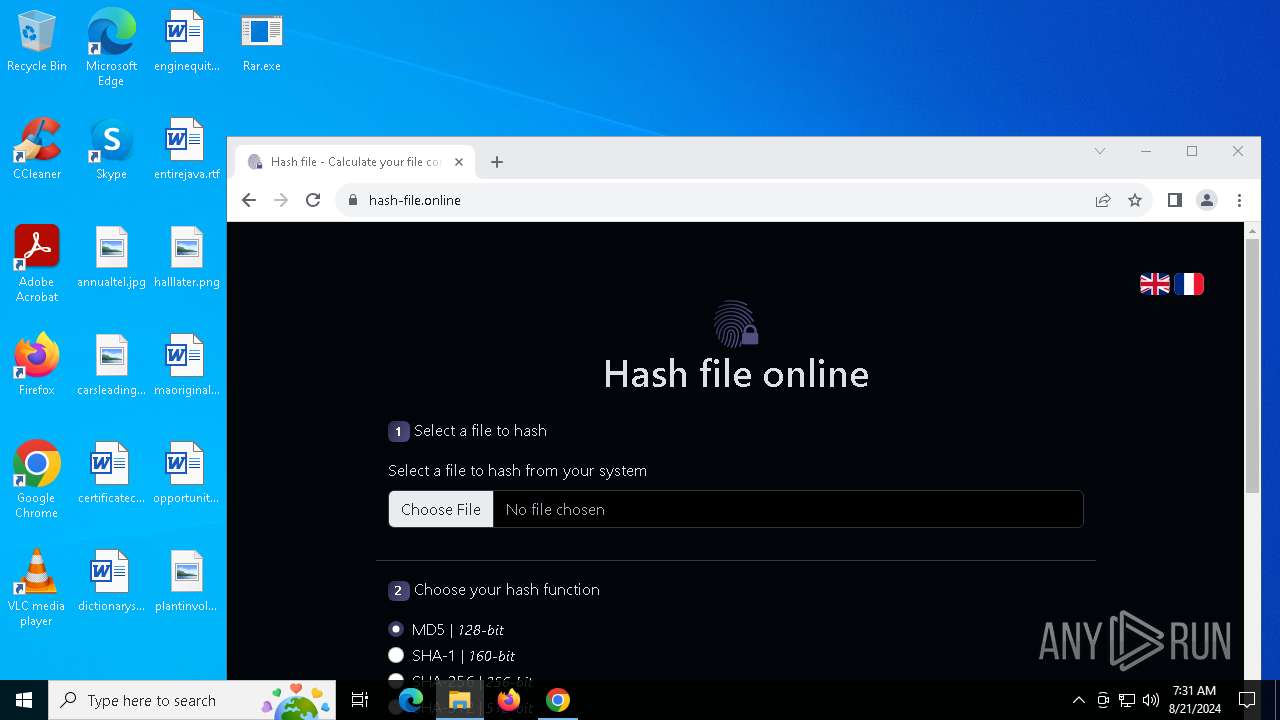The image size is (1280, 720).
Task: Show hidden system tray icons
Action: 1078,700
